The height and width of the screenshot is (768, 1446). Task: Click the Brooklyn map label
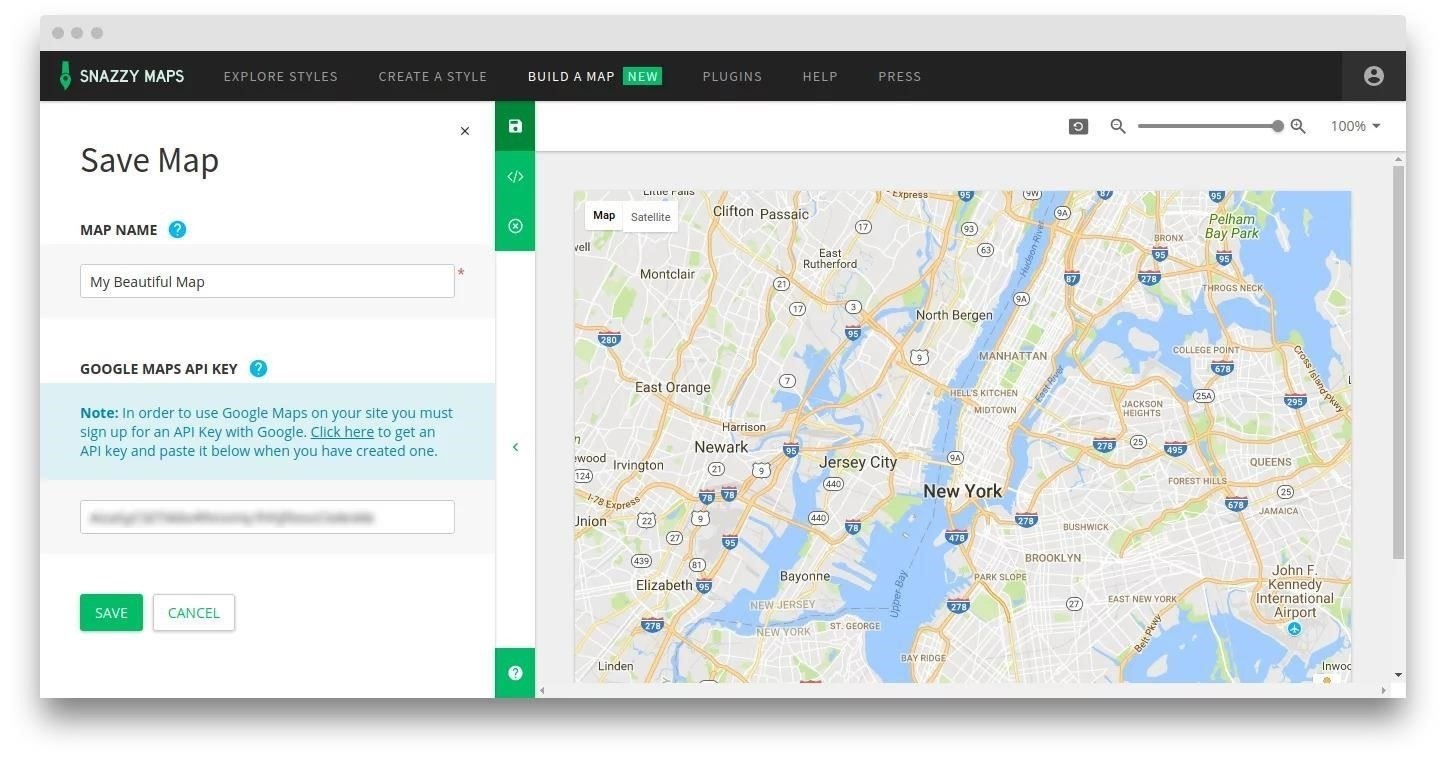click(x=1053, y=557)
